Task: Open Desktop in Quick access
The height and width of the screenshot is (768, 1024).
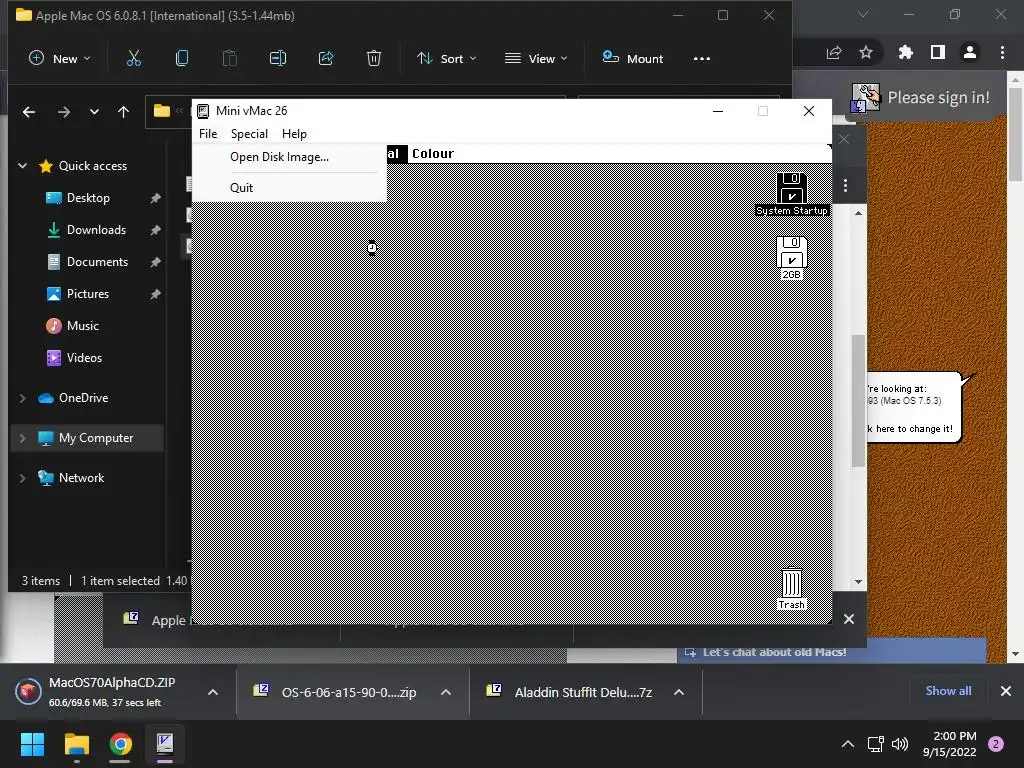Action: 88,198
